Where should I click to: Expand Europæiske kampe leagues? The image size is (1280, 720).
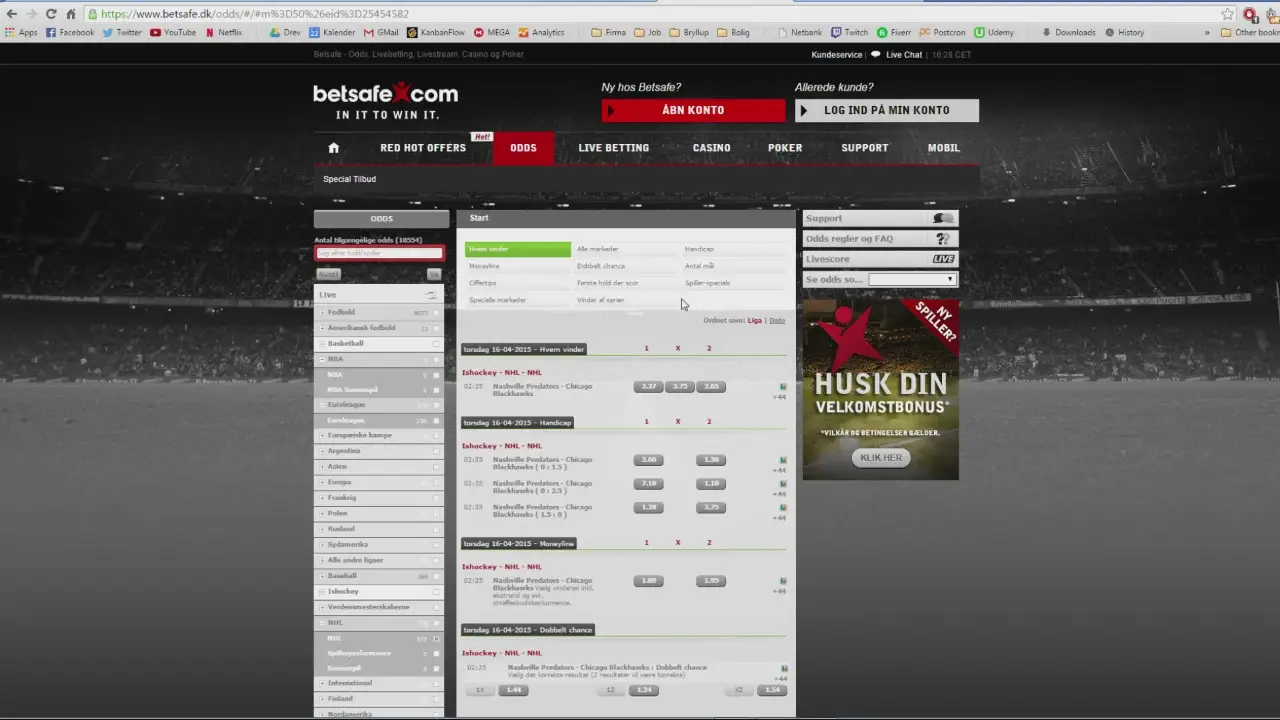(x=322, y=436)
